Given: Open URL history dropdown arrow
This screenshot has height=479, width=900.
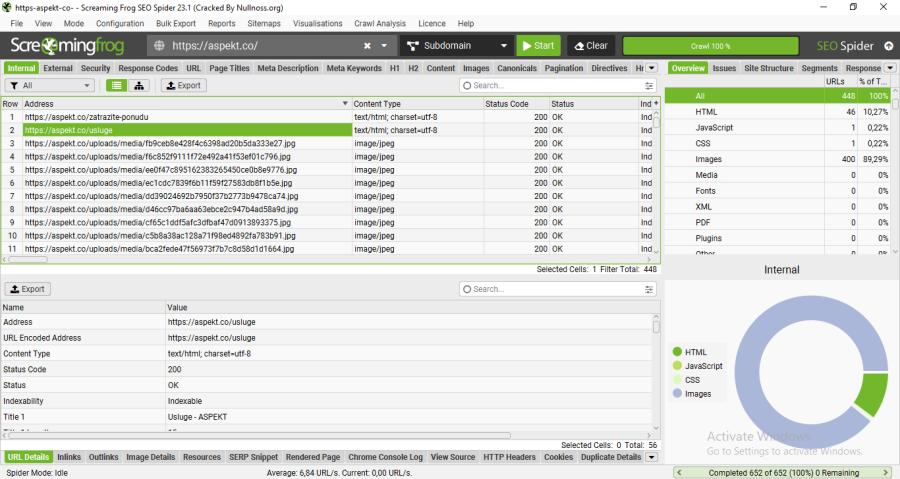Looking at the screenshot, I should [x=384, y=46].
